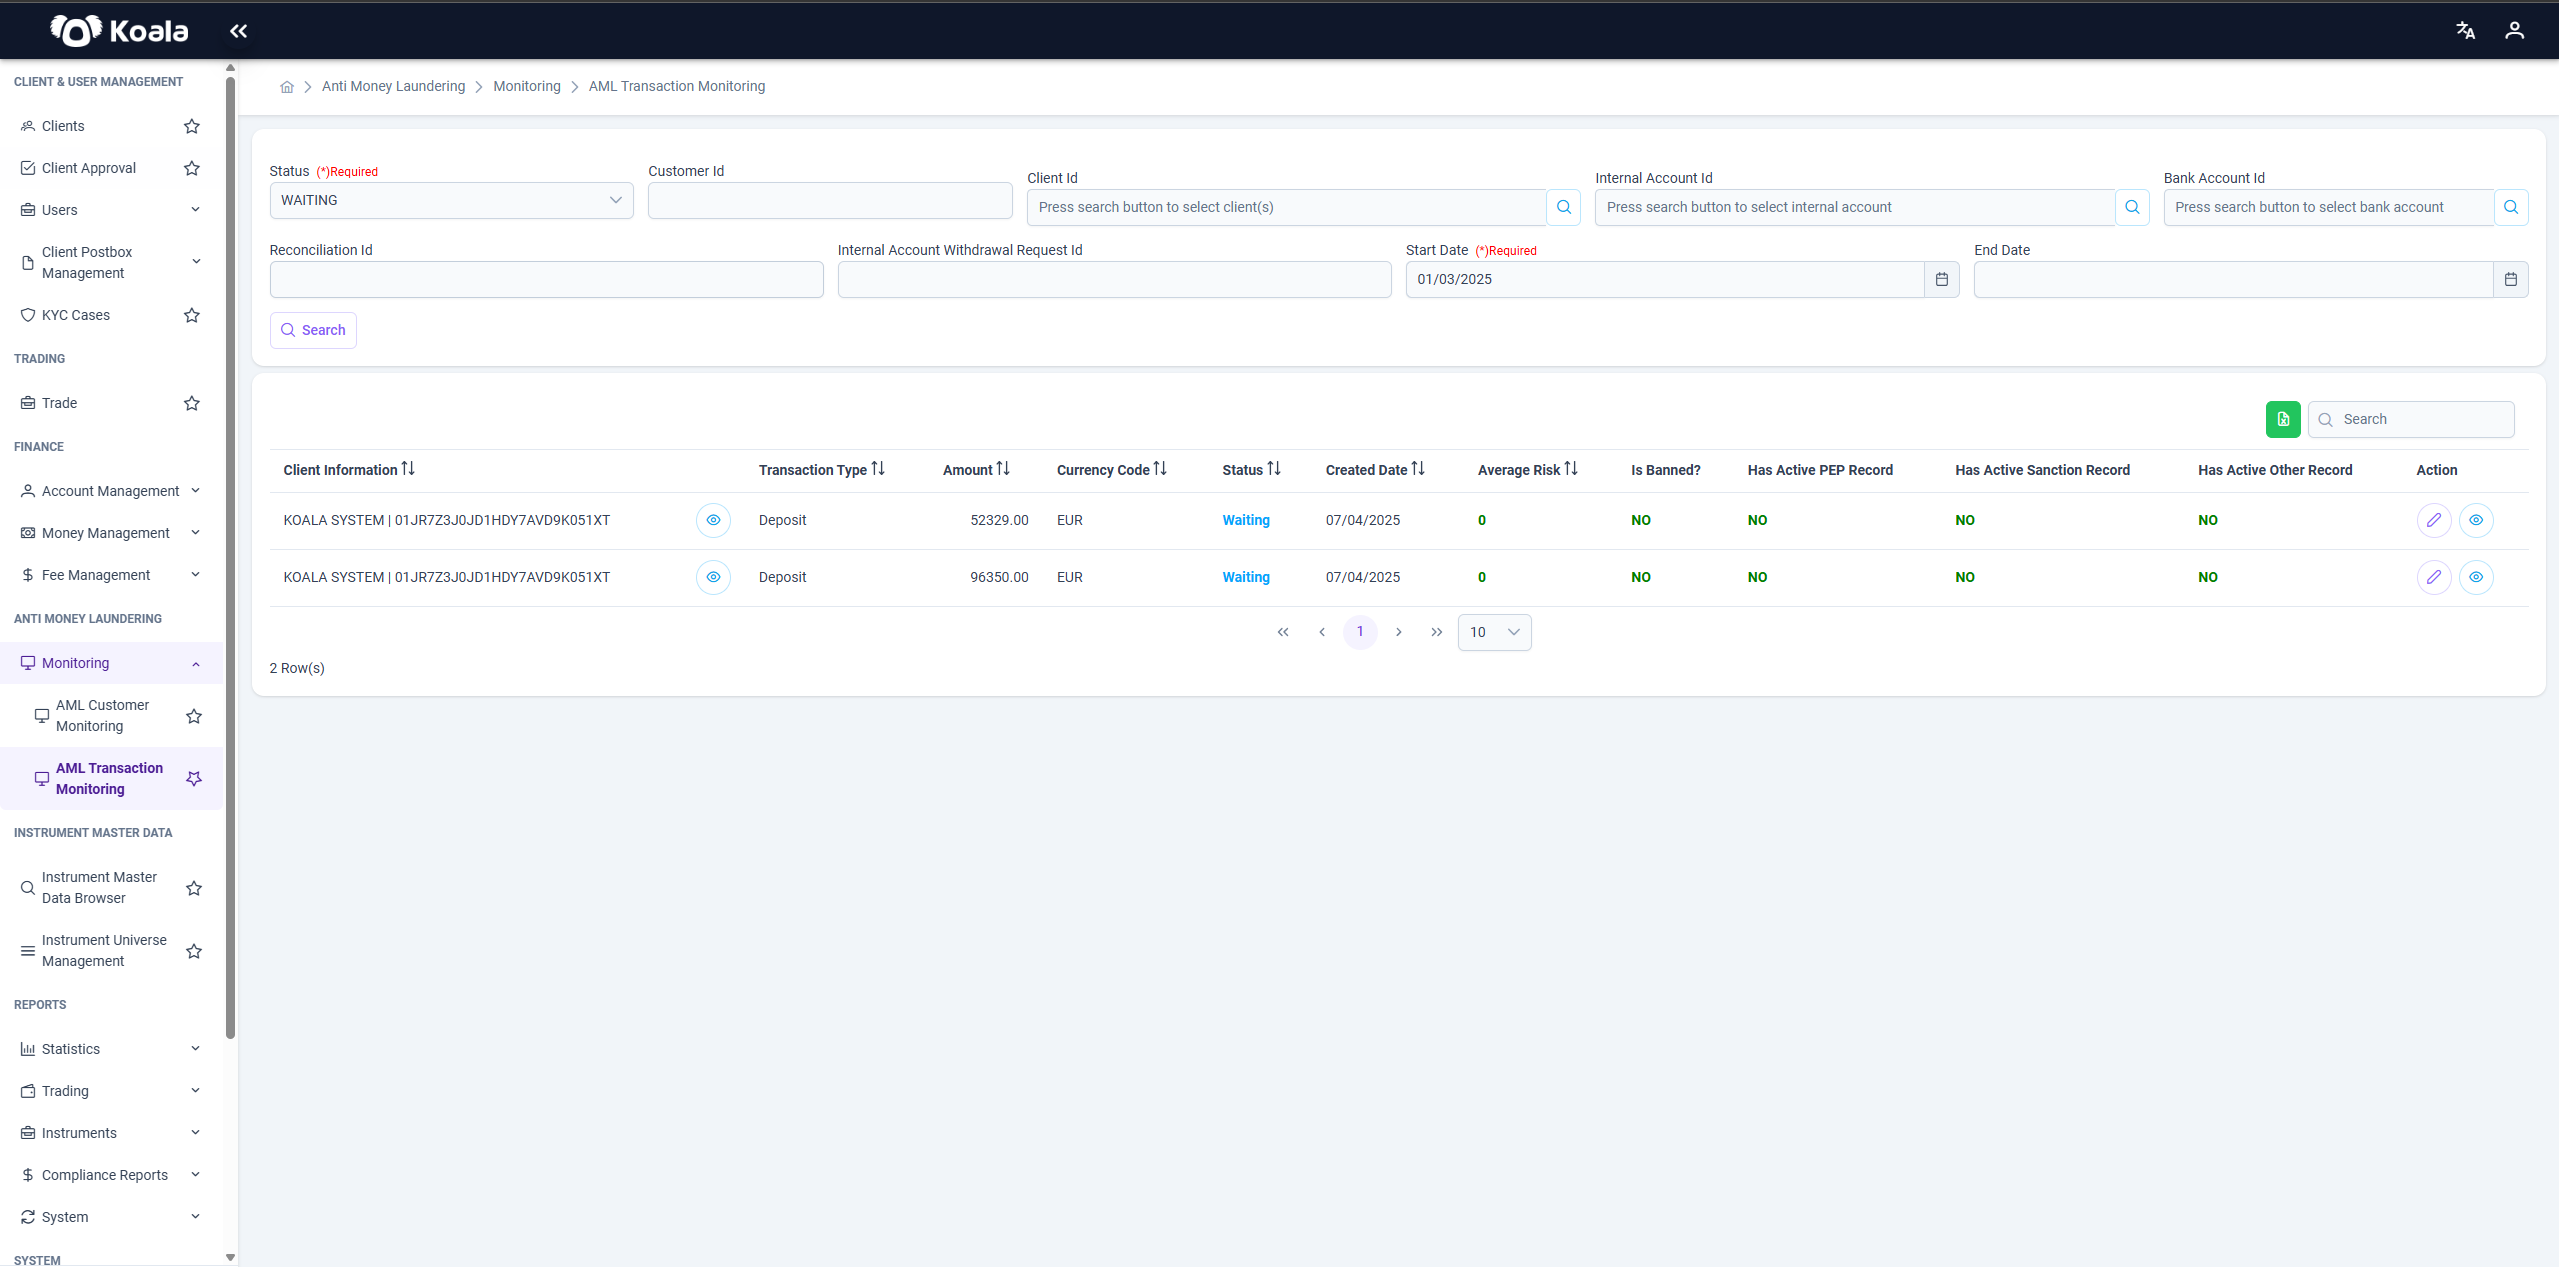Expand the Users menu
Screen dimensions: 2559x1267
tap(110, 210)
